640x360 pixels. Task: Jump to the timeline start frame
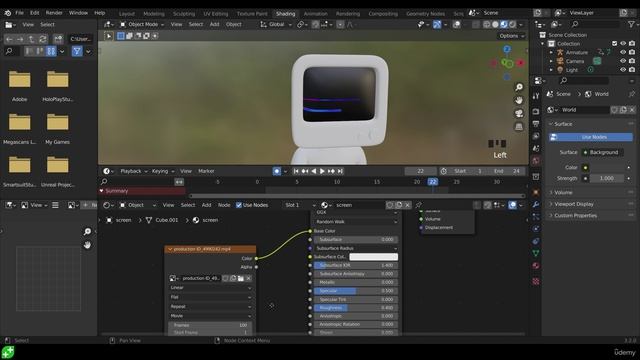point(296,171)
